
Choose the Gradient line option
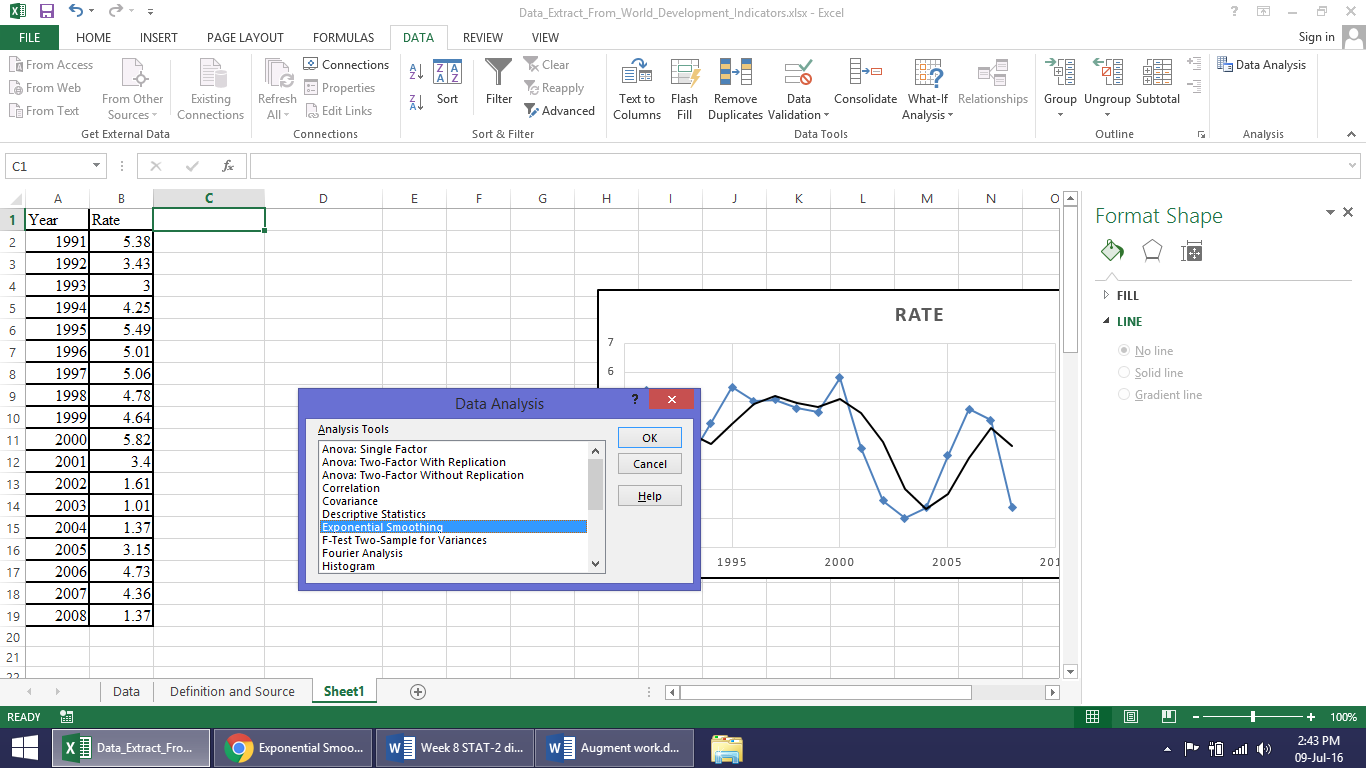click(x=1125, y=395)
